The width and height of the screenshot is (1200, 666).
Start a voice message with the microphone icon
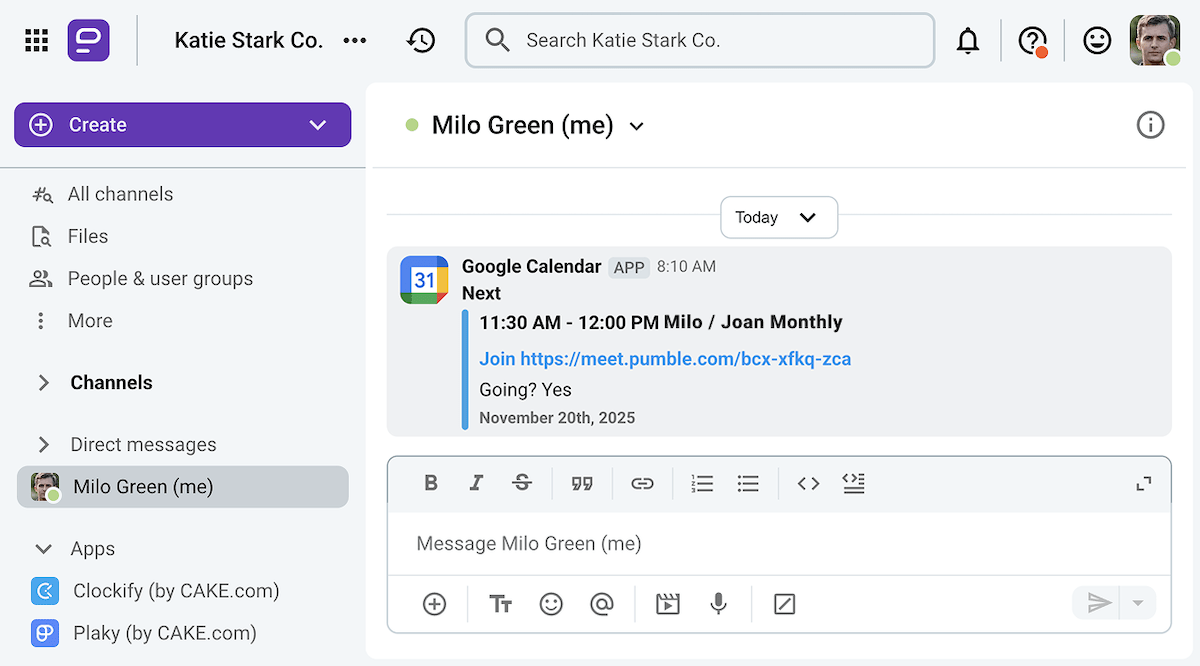[x=718, y=604]
